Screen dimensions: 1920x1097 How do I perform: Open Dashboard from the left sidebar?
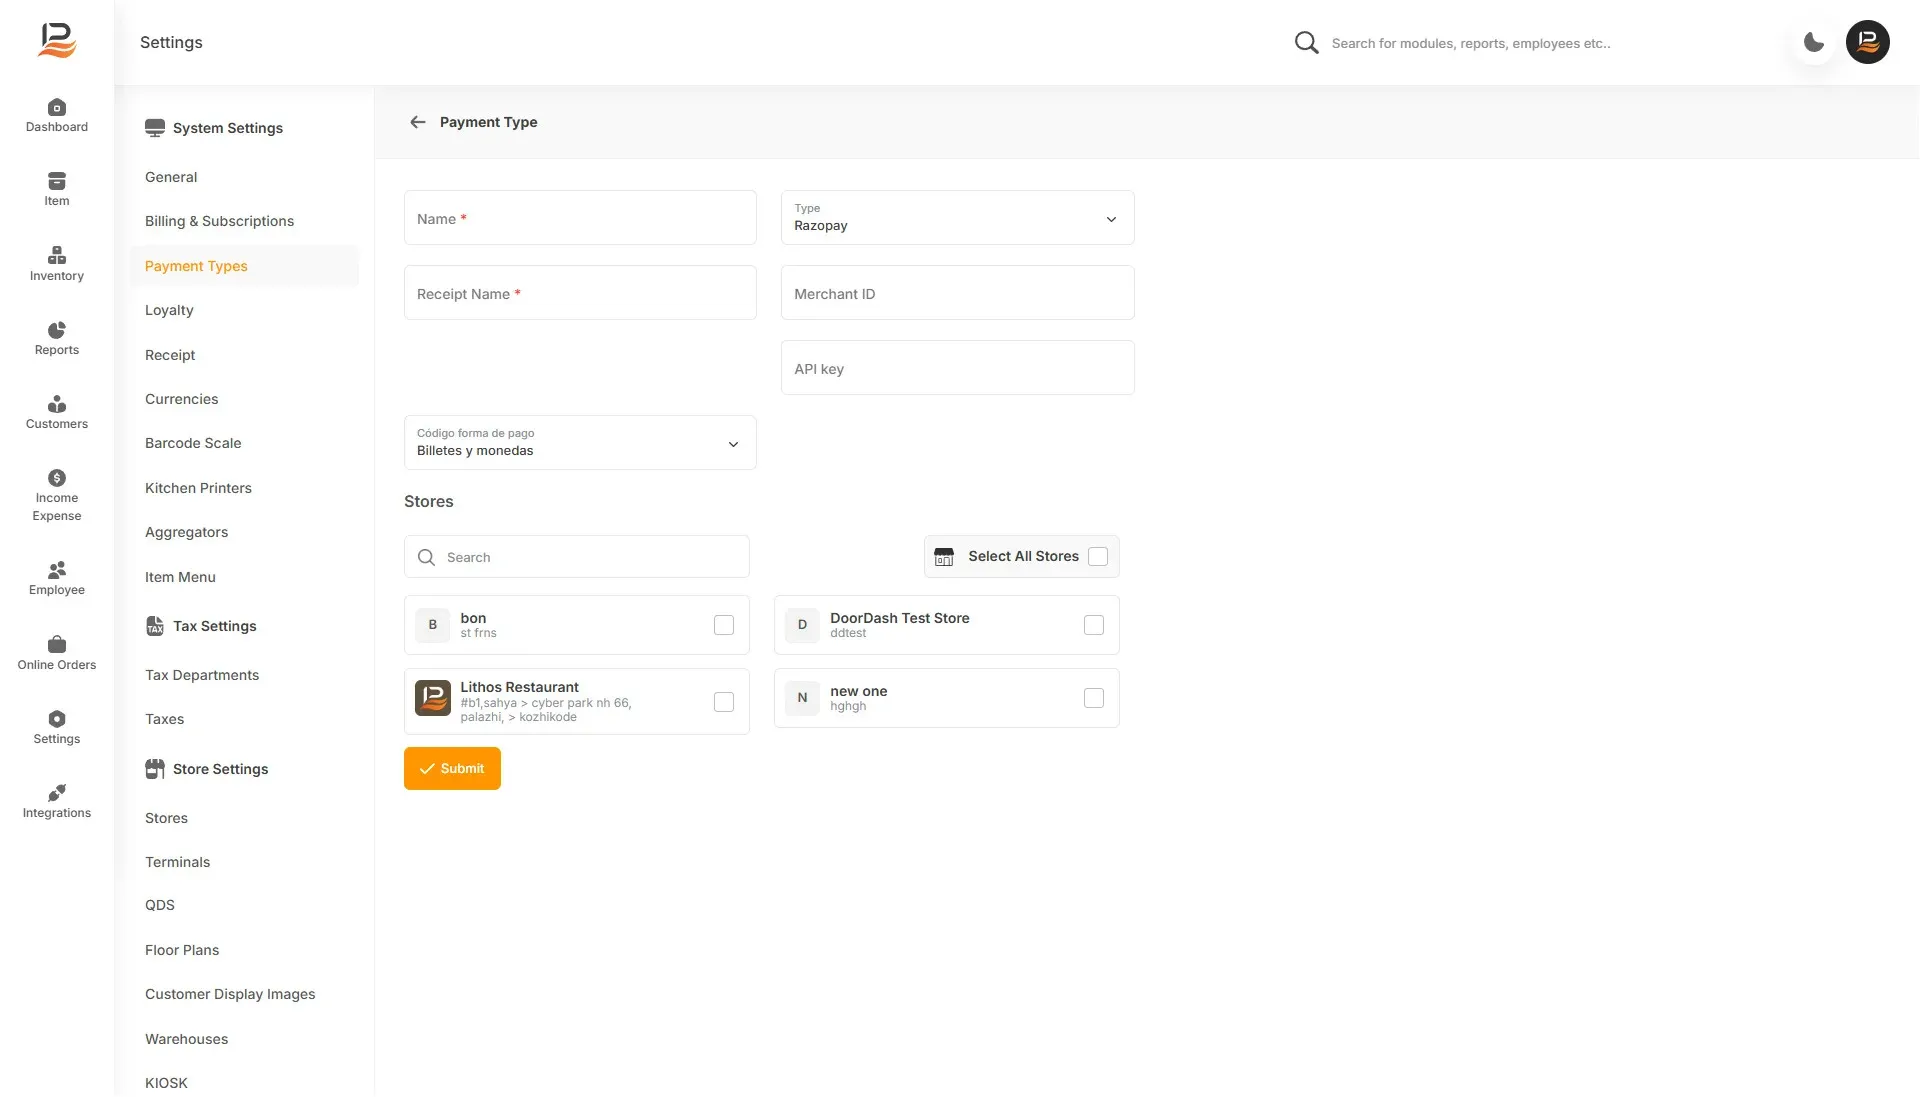pos(57,116)
